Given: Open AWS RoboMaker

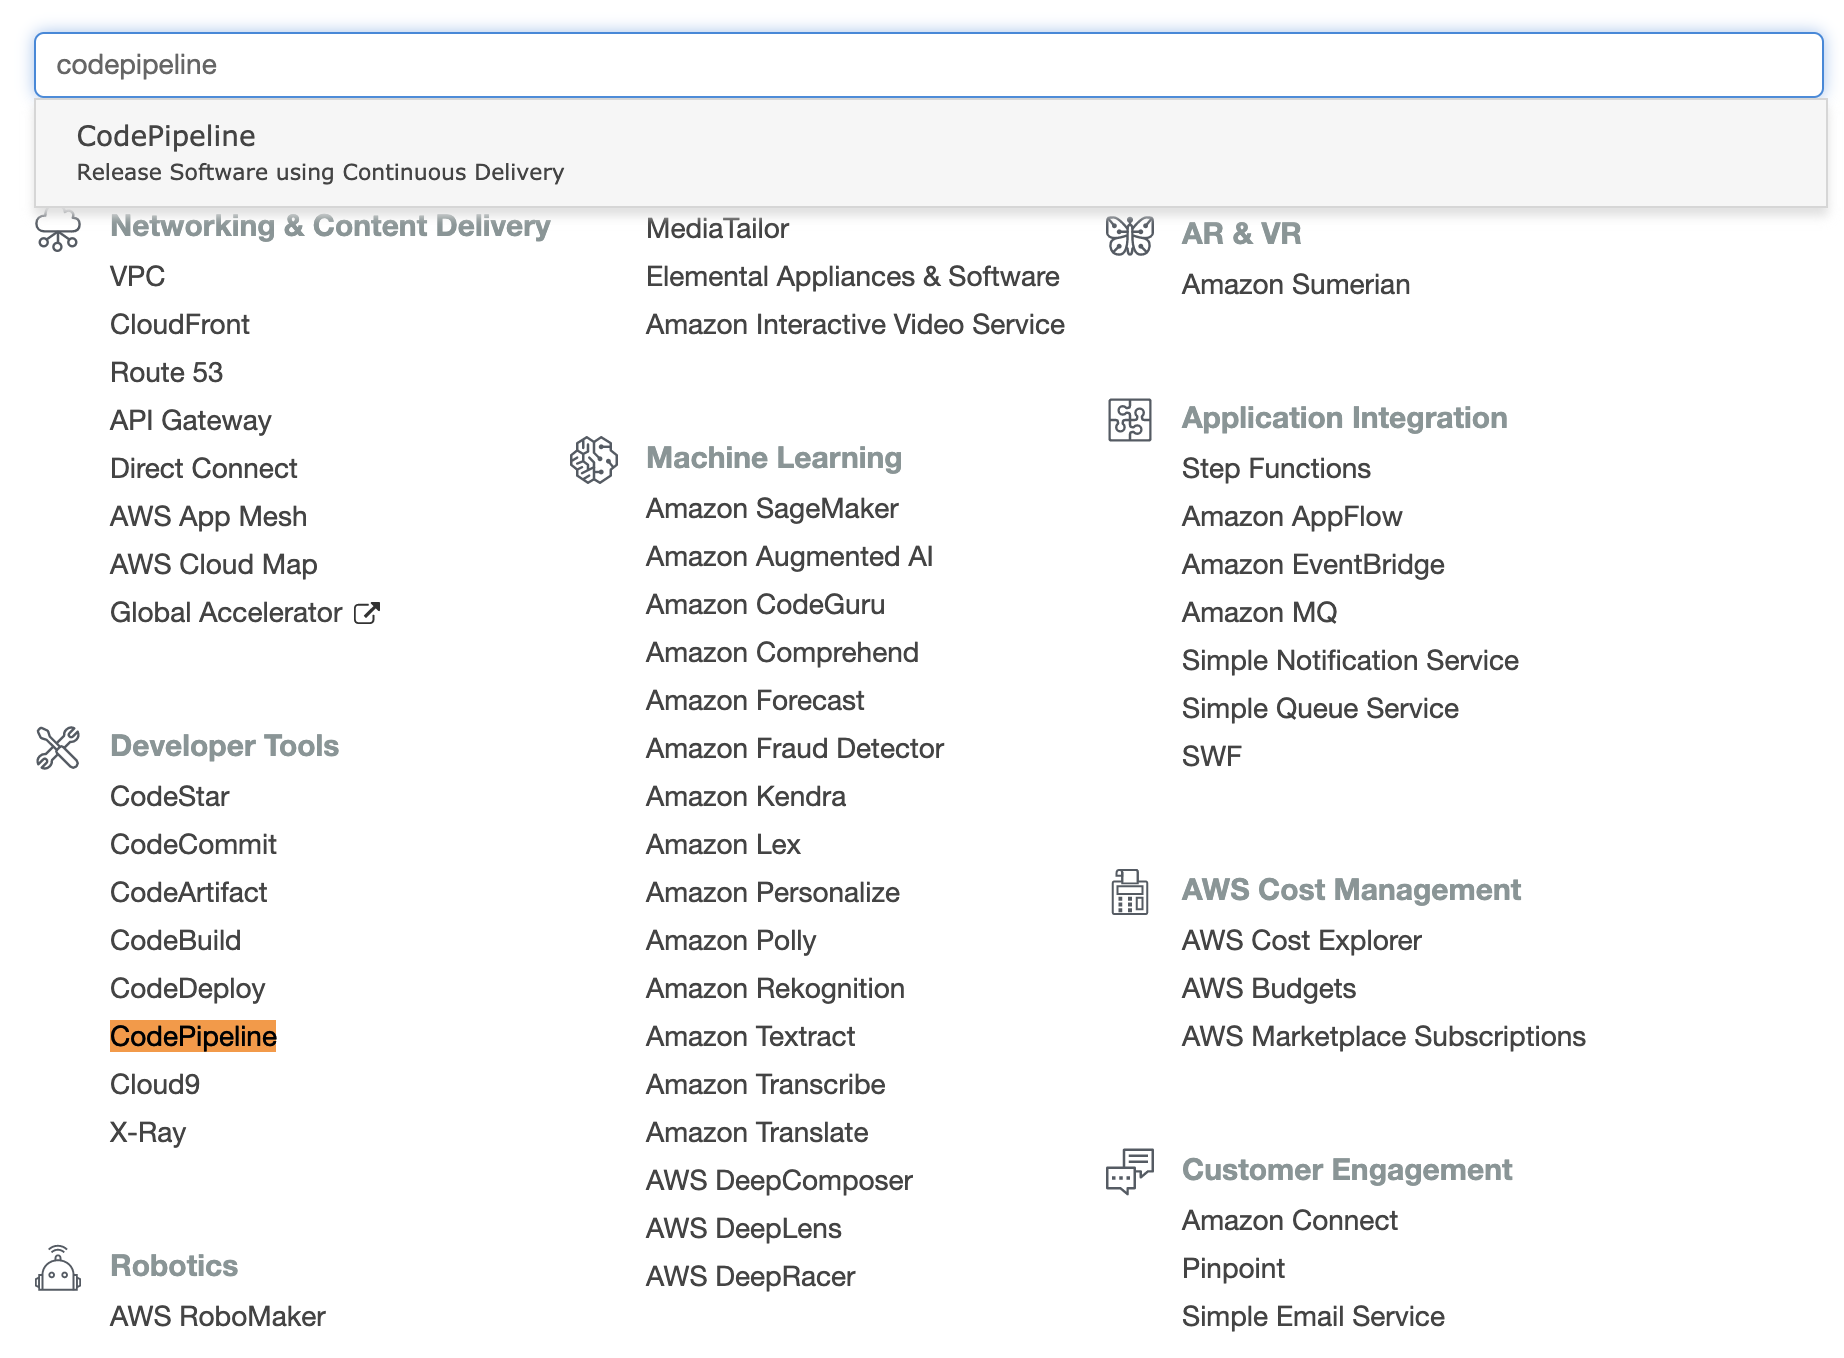Looking at the screenshot, I should (x=218, y=1316).
